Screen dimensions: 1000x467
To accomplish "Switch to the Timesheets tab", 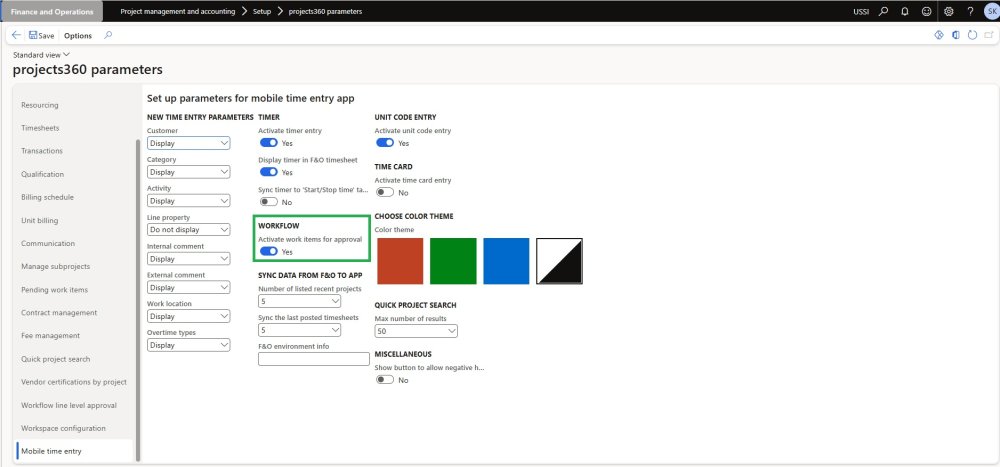I will (40, 128).
